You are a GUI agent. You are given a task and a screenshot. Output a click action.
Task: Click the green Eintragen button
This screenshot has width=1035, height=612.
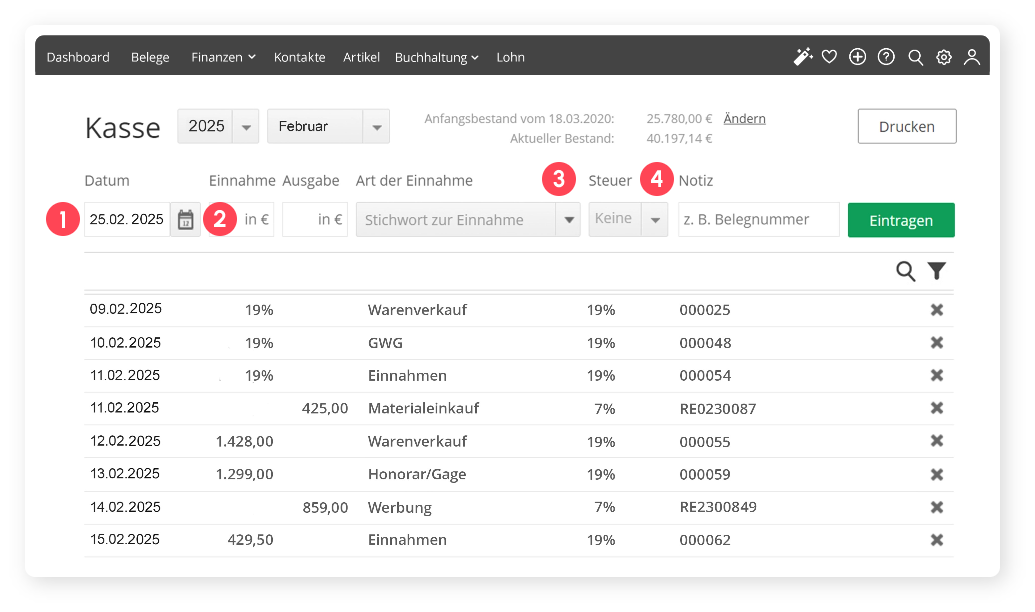[x=901, y=220]
